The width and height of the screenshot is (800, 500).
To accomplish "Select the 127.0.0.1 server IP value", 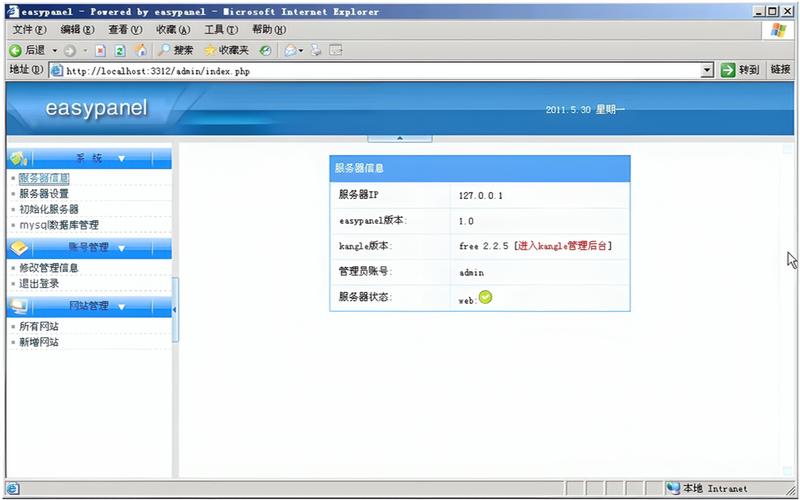I will (481, 195).
